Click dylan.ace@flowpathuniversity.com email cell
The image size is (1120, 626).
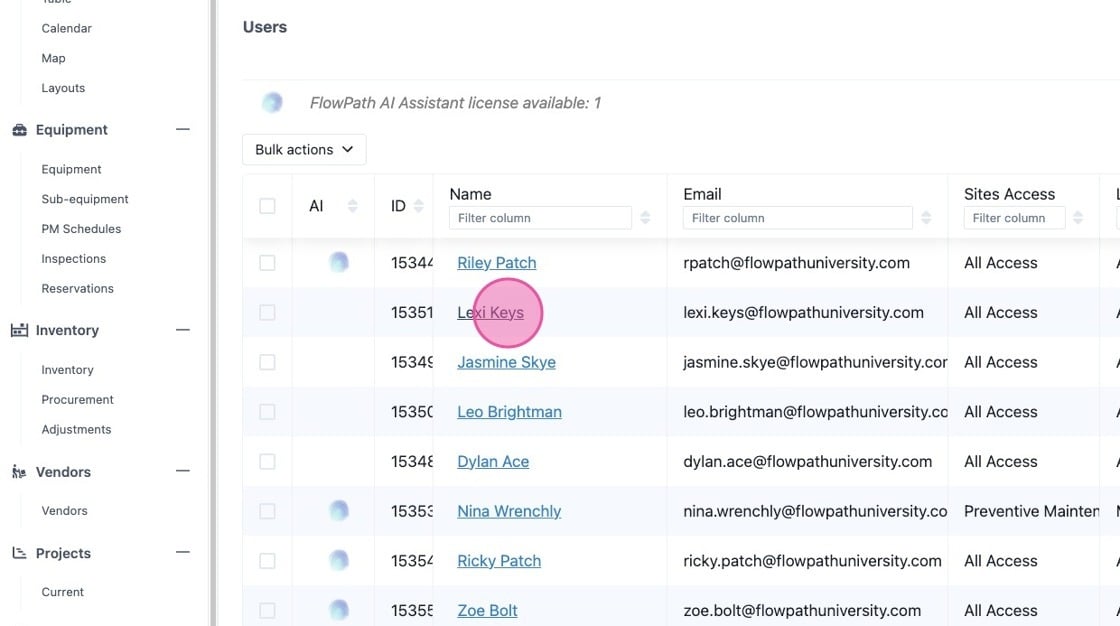coord(807,462)
